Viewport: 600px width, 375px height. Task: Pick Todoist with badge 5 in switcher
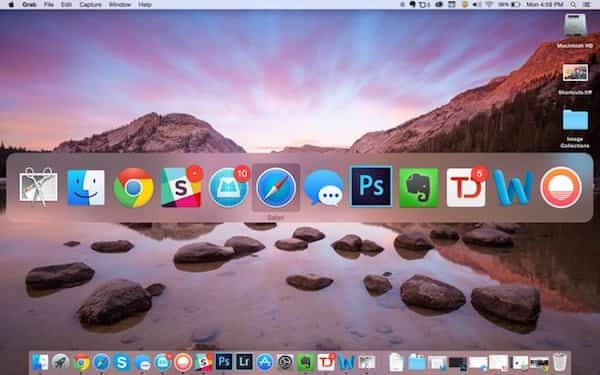(466, 188)
